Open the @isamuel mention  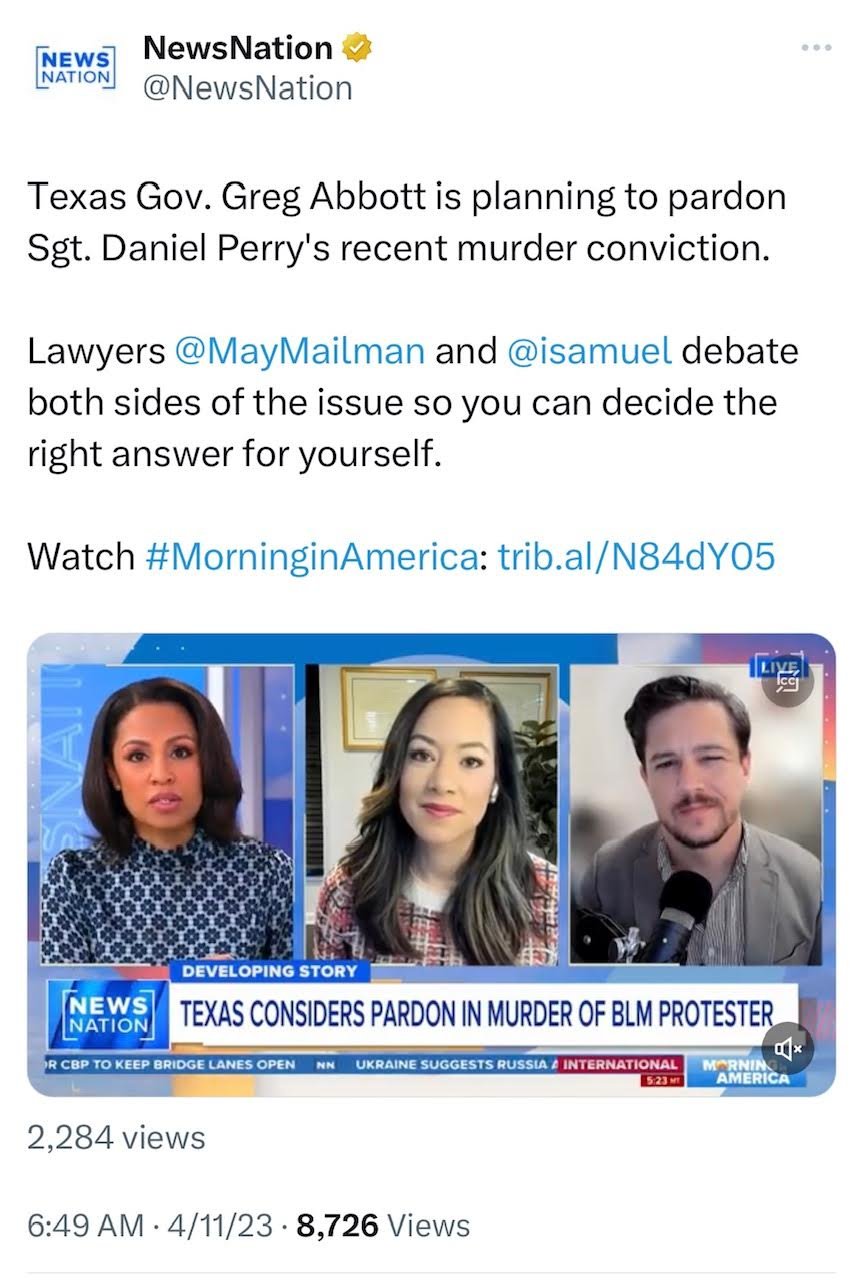coord(589,351)
